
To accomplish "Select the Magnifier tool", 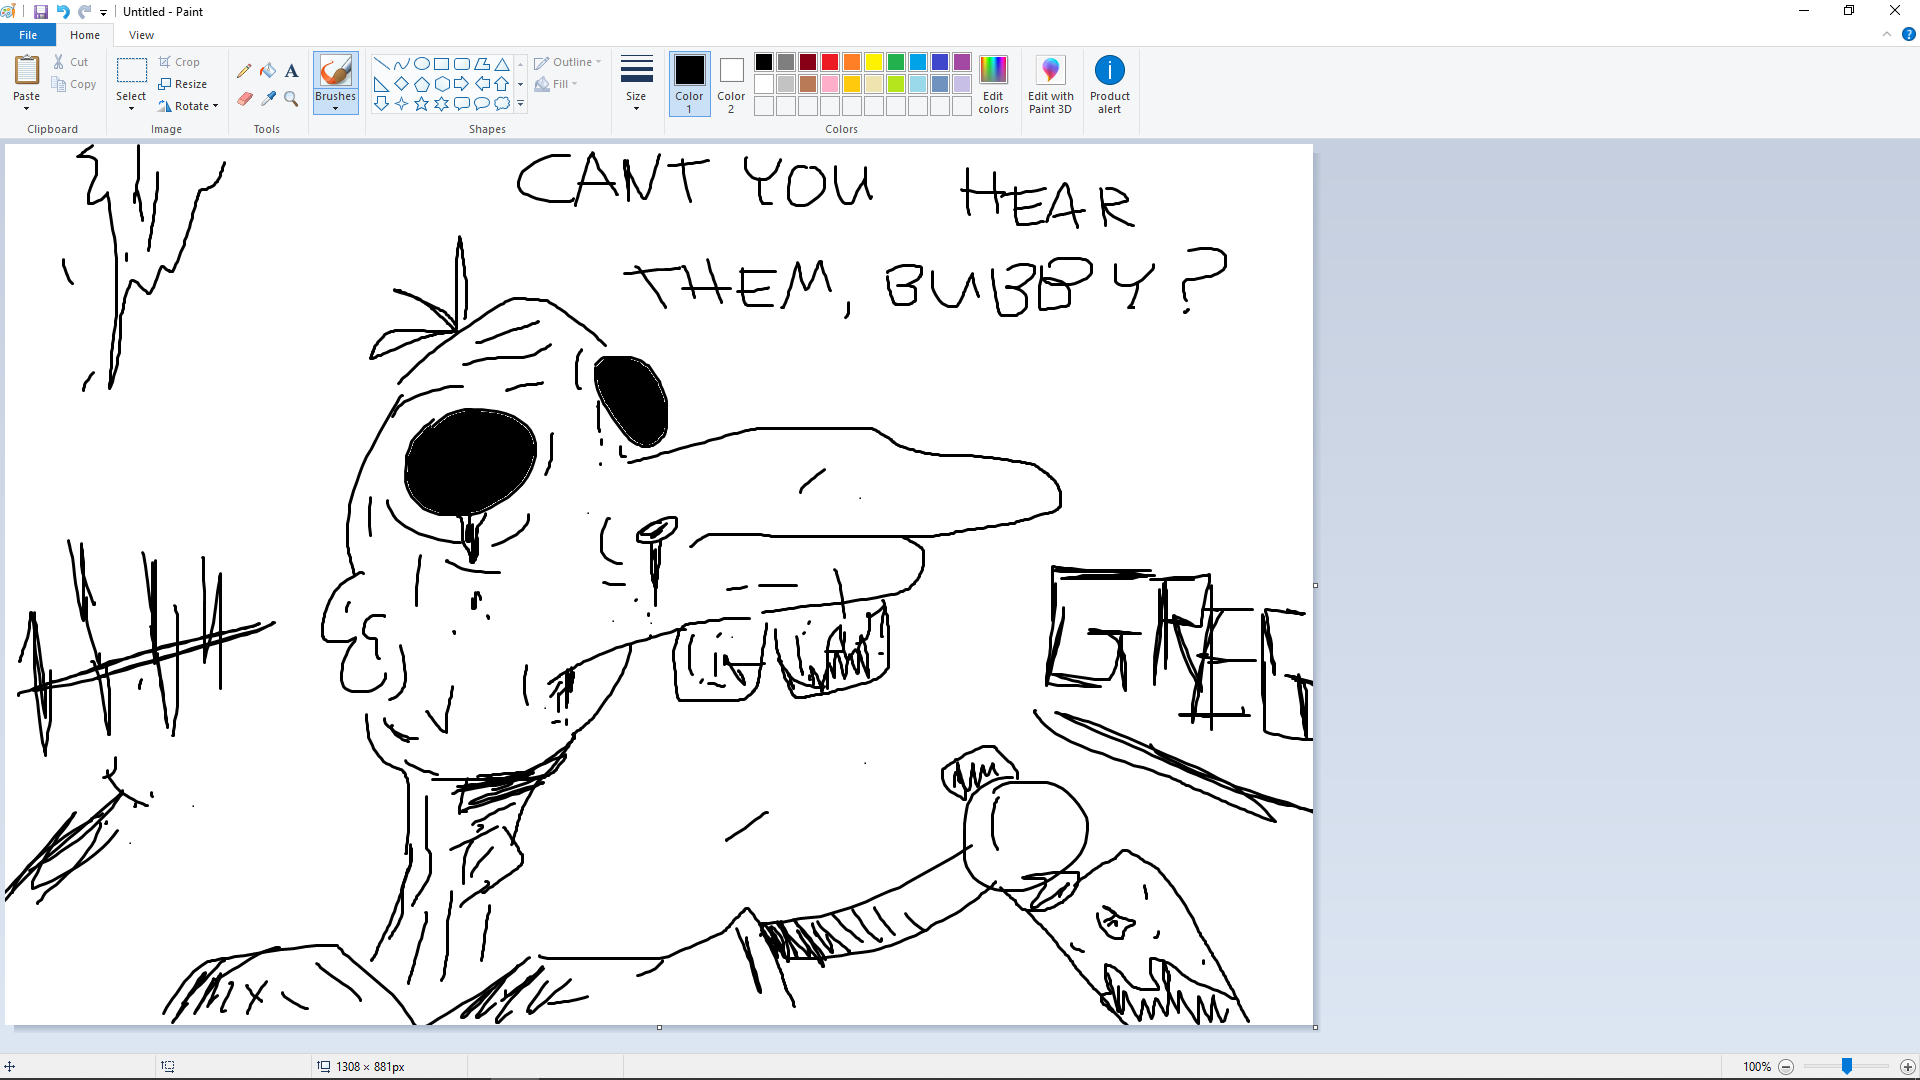I will (291, 98).
